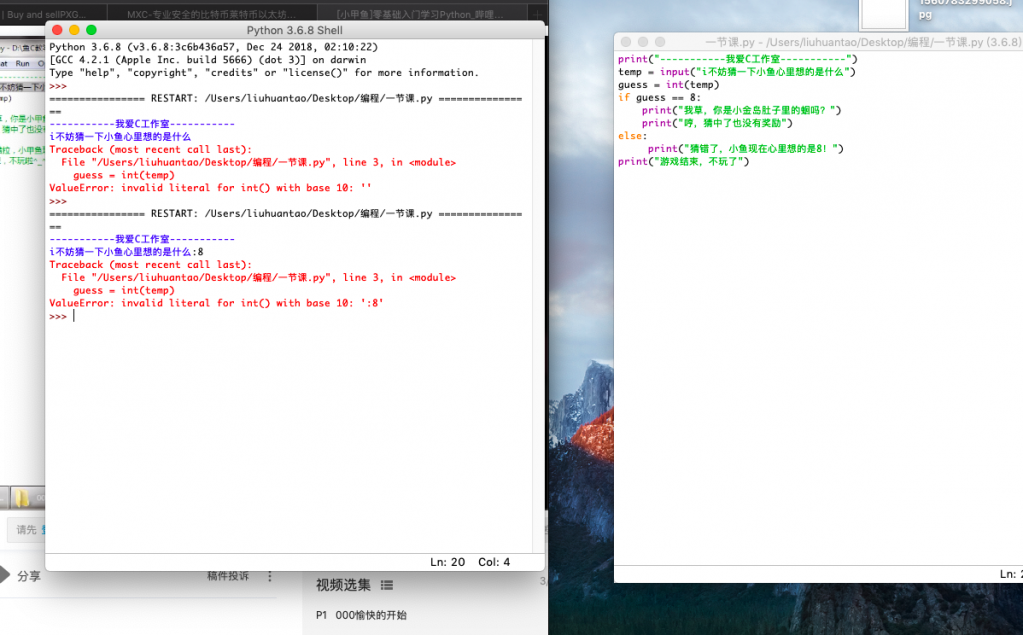Click the traceback file path in the shell

pos(200,277)
